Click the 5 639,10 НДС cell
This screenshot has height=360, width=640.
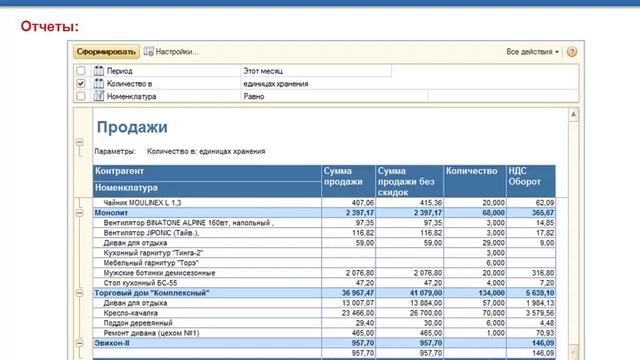(531, 293)
